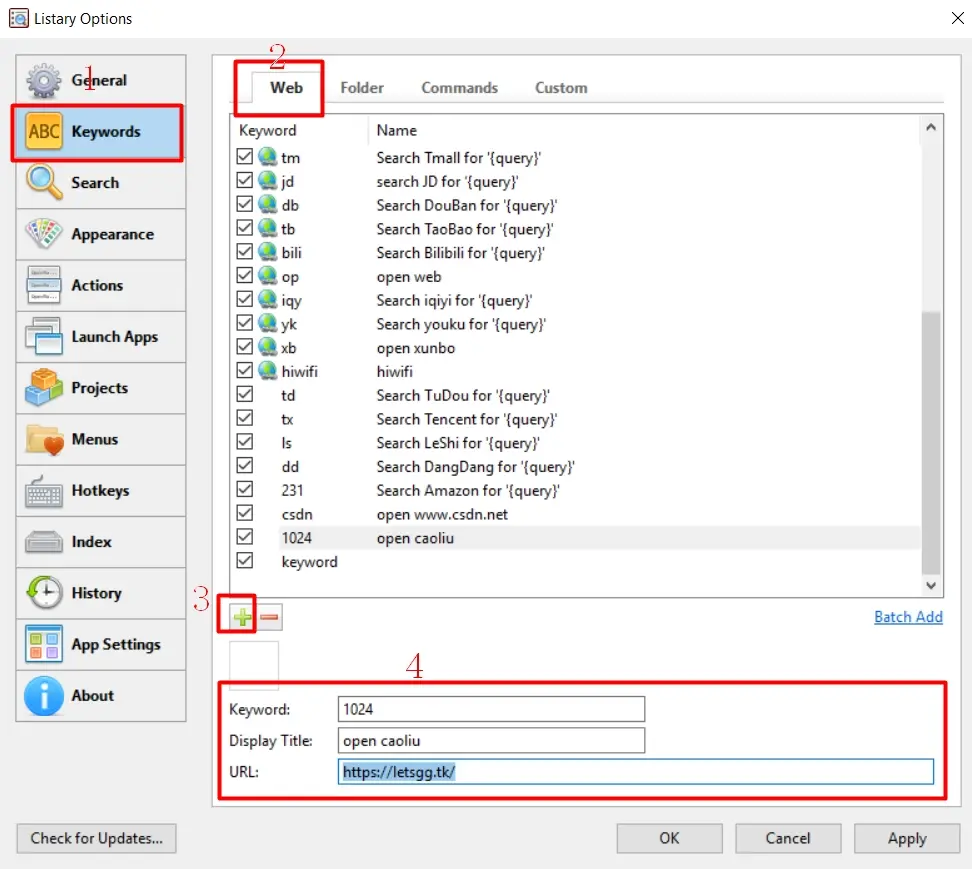The width and height of the screenshot is (972, 869).
Task: Go to the Hotkeys keyboard icon
Action: point(43,491)
